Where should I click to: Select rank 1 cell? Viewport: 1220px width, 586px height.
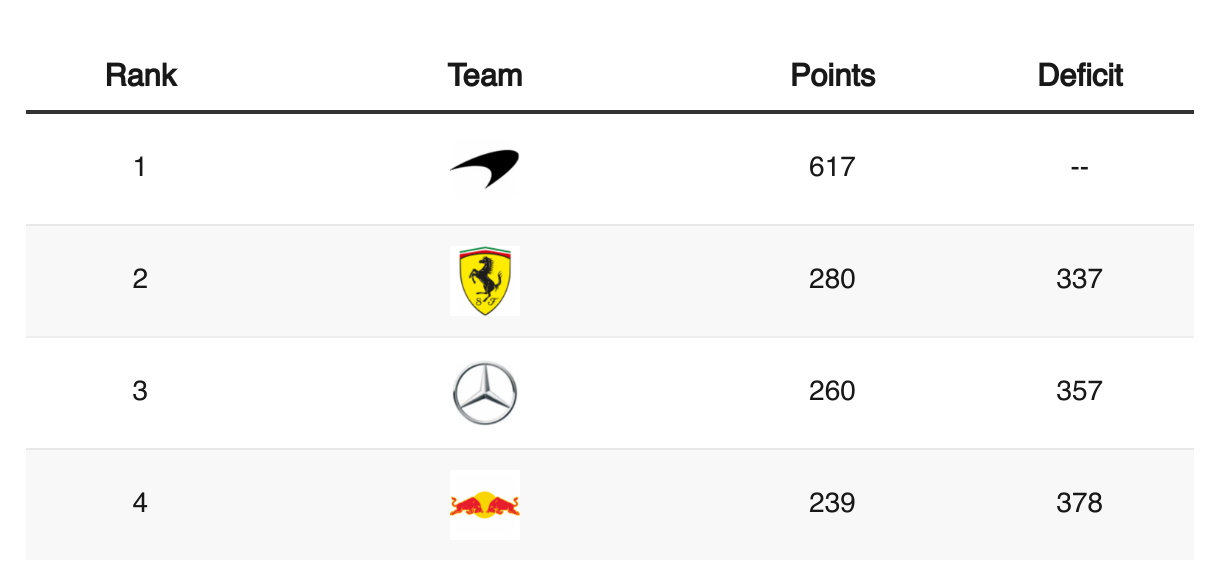click(140, 166)
